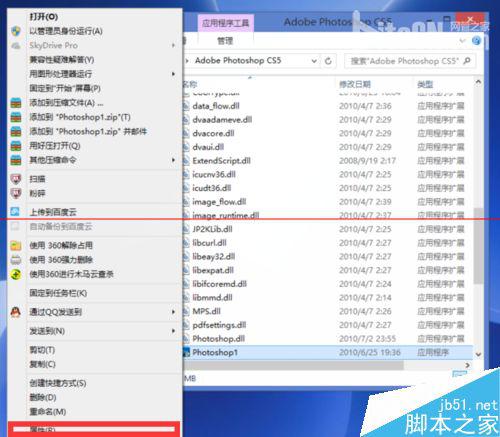
Task: Sort files by the 类型 column header
Action: 425,84
